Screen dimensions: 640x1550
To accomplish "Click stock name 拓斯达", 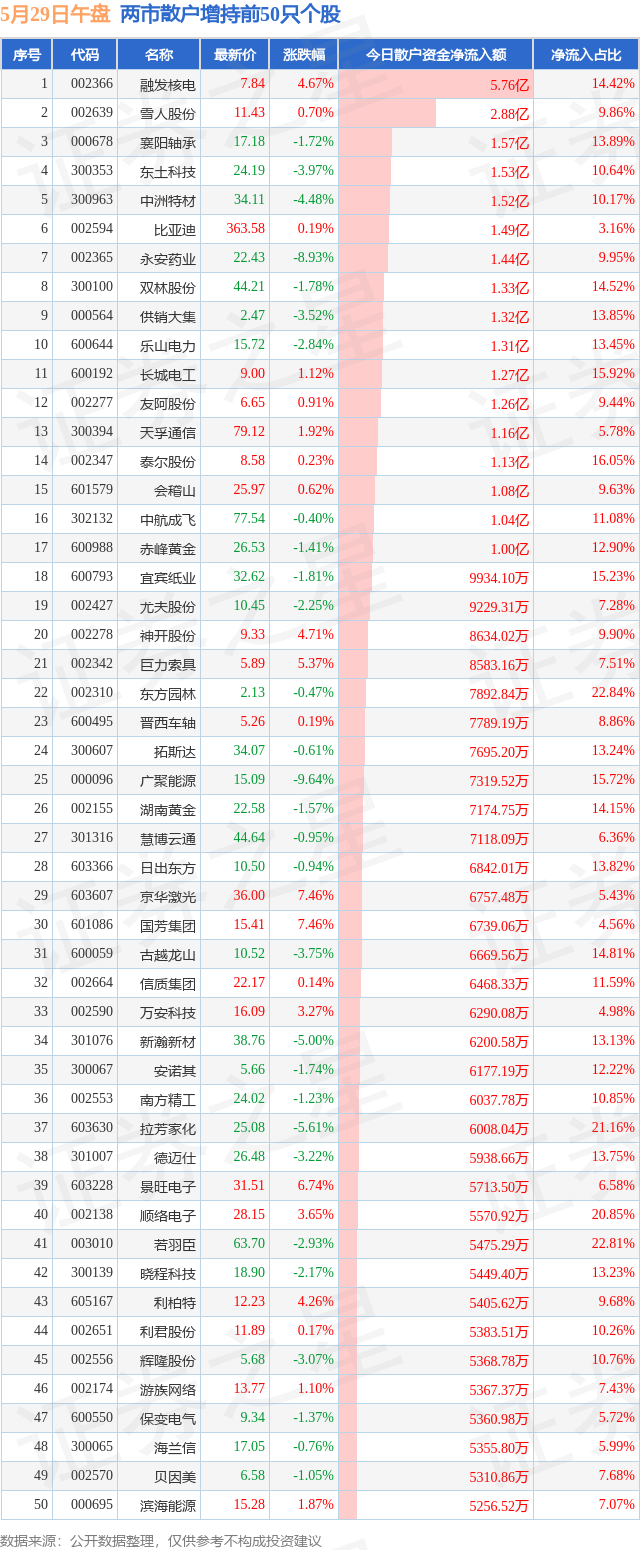I will coord(175,752).
